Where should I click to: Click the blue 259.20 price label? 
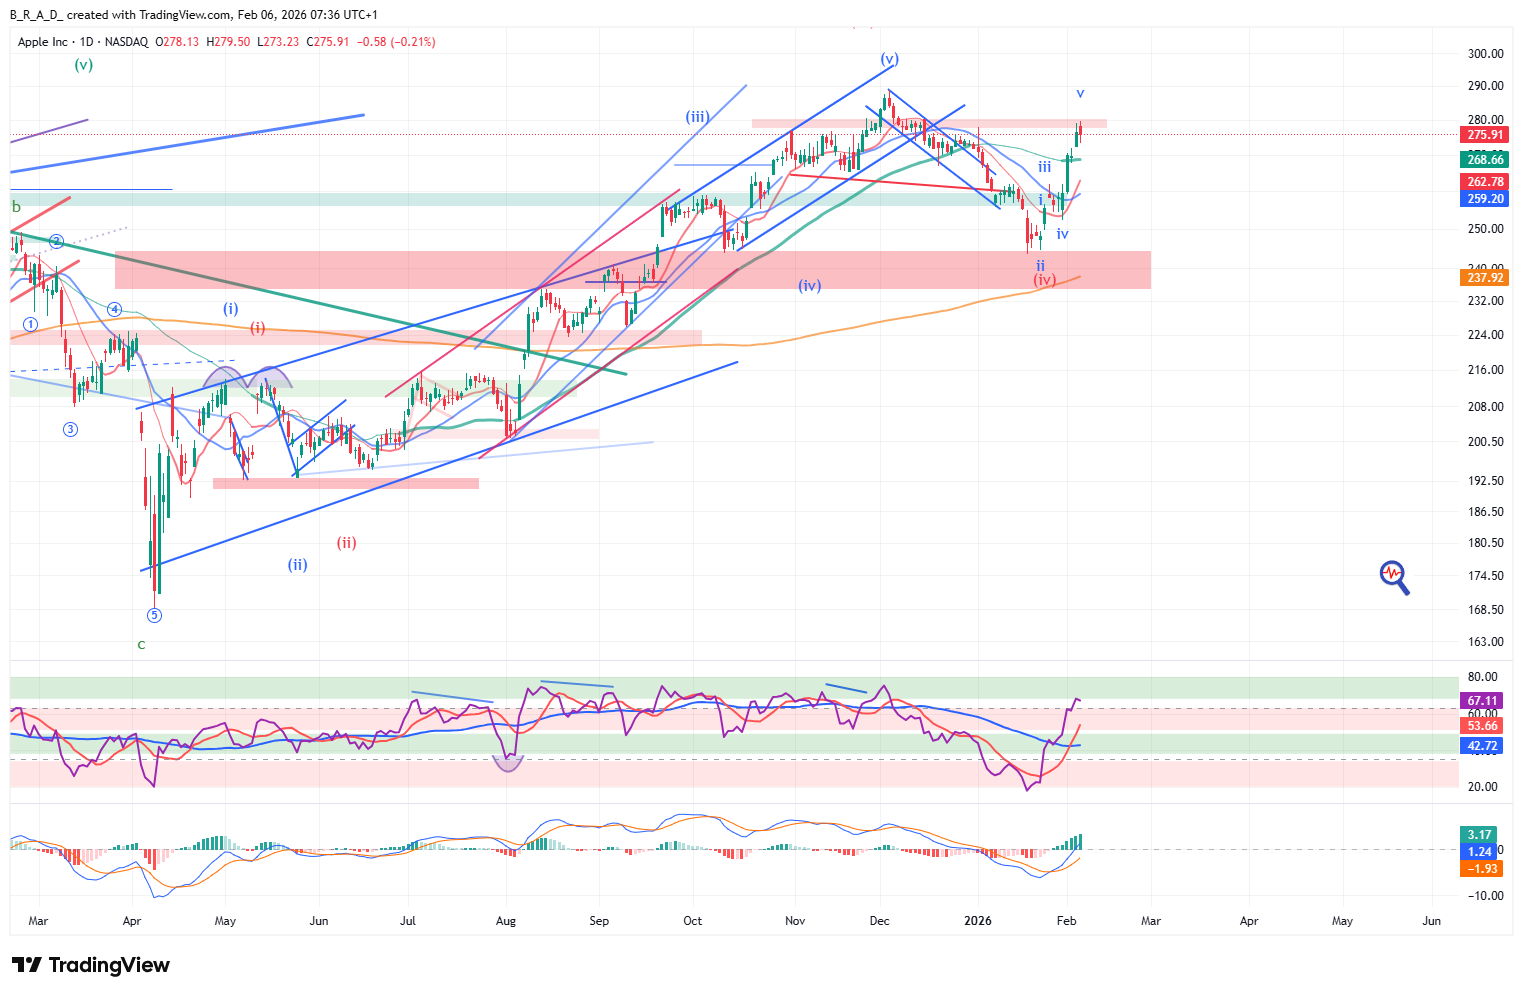(1485, 199)
